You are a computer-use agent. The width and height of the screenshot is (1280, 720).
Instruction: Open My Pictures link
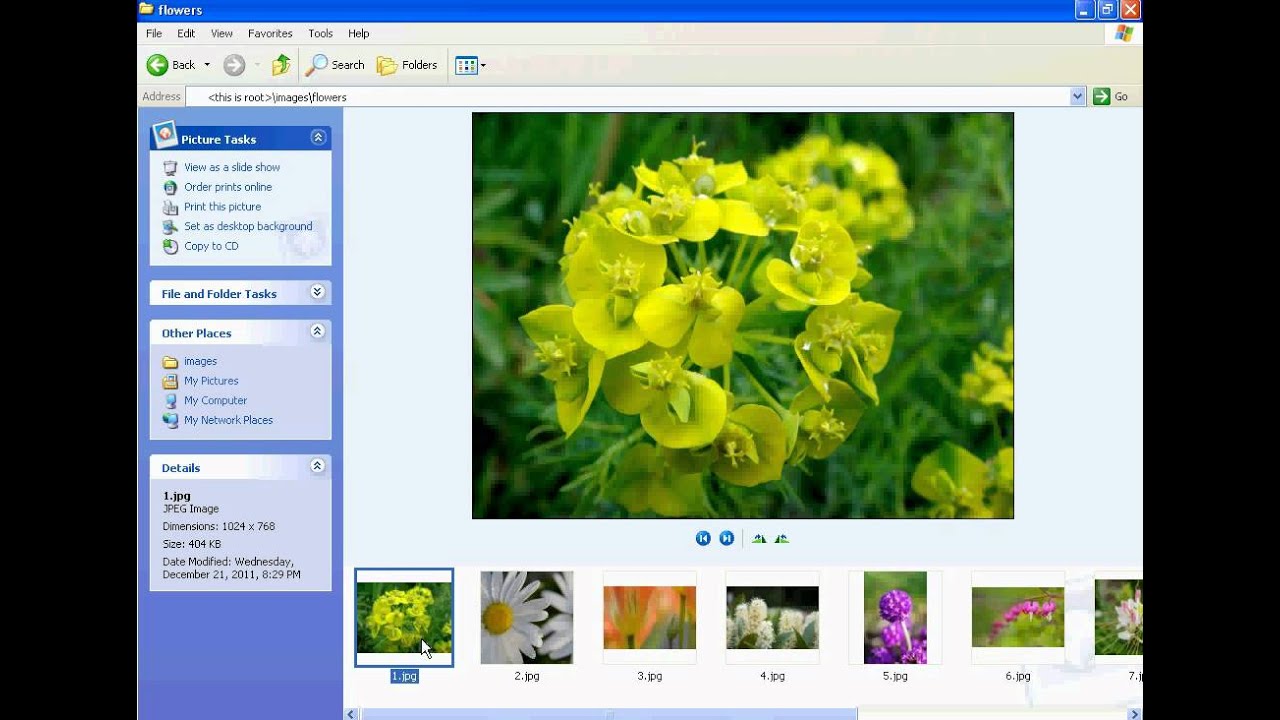211,381
